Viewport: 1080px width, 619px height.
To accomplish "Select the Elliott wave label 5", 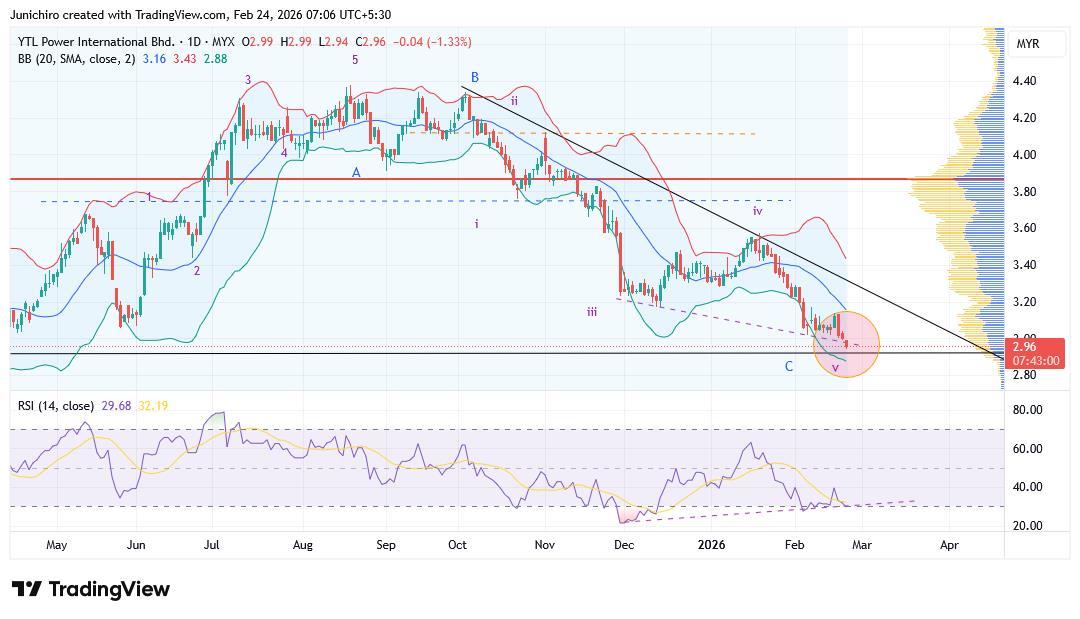I will 355,60.
